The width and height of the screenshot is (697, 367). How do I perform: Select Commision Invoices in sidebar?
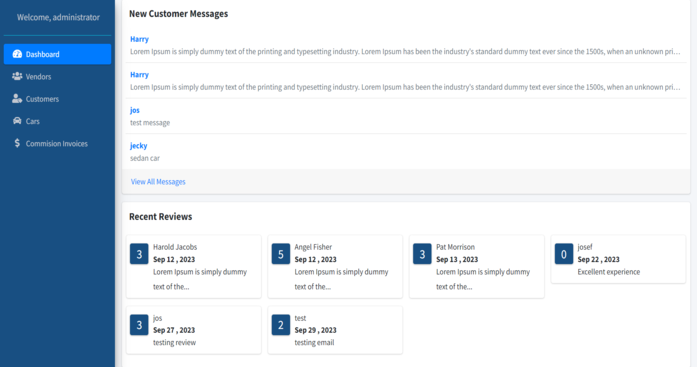point(57,143)
